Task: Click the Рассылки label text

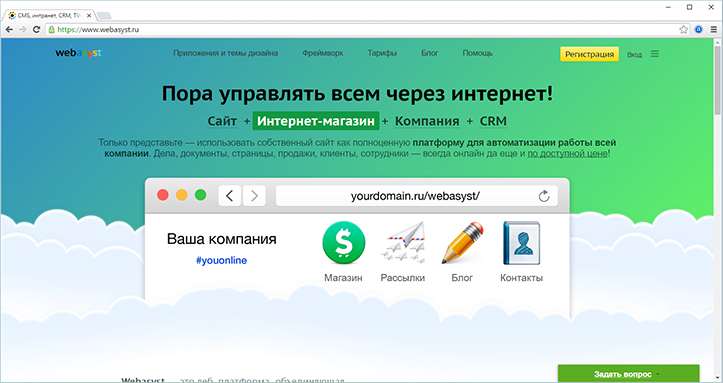Action: [403, 278]
